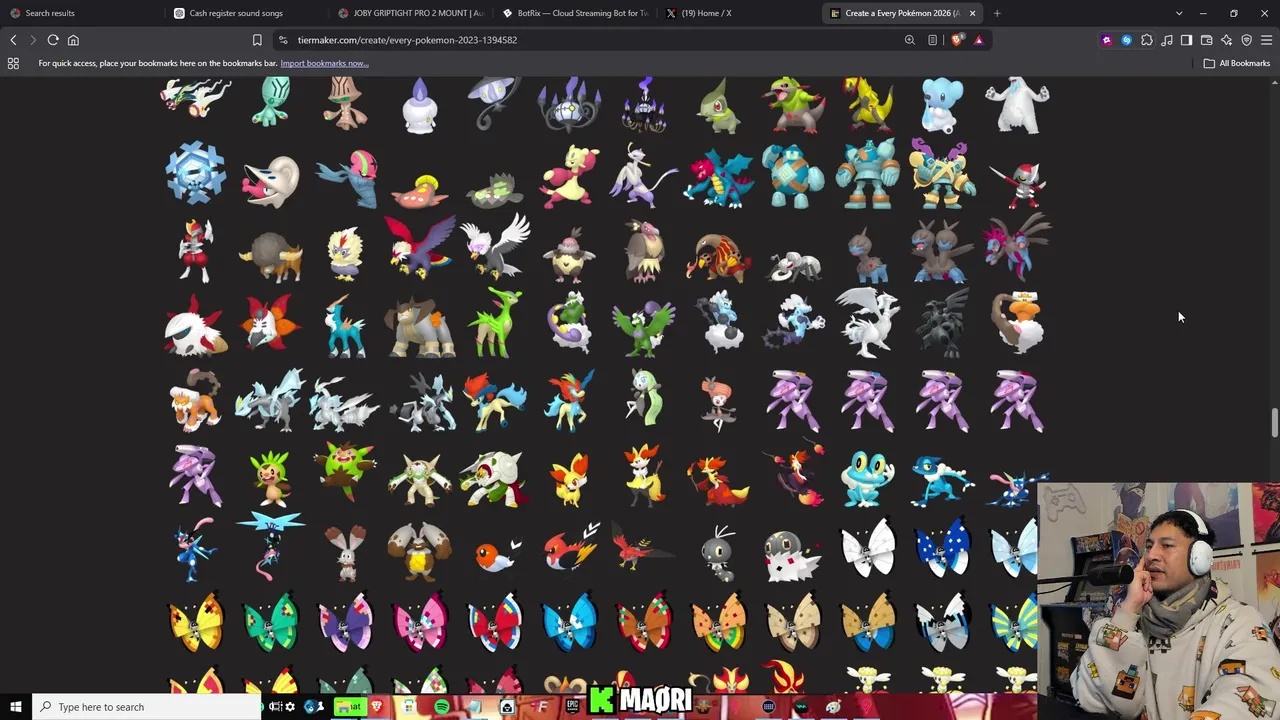Select the Hydreigon image
The image size is (1280, 720).
point(1017,246)
